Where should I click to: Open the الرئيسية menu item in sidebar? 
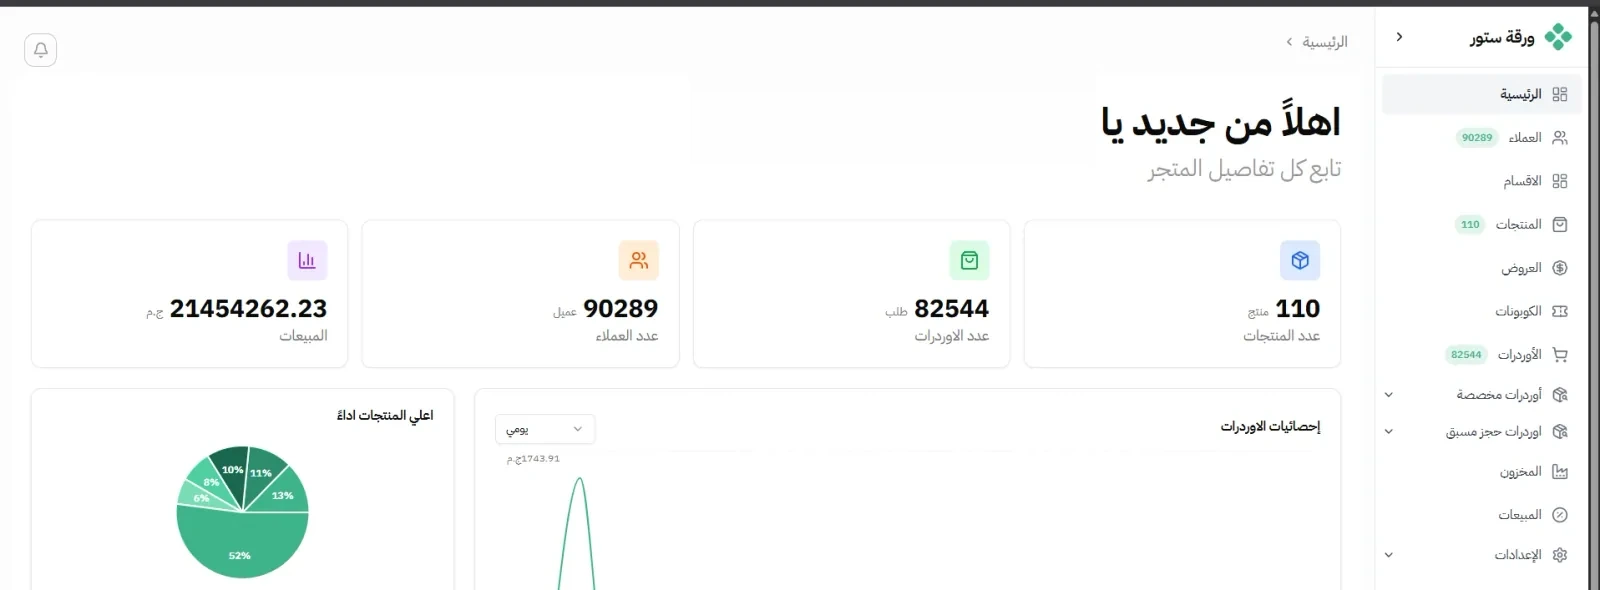tap(1482, 94)
